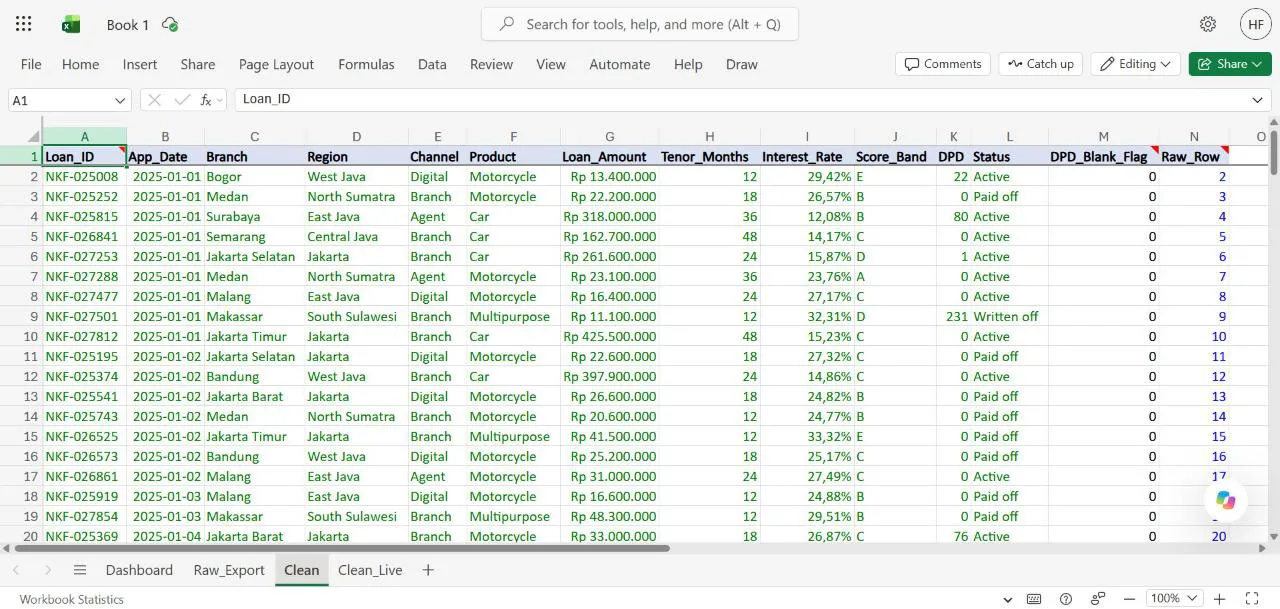Click the vertical scrollbar thumb
This screenshot has width=1280, height=609.
[x=1273, y=152]
